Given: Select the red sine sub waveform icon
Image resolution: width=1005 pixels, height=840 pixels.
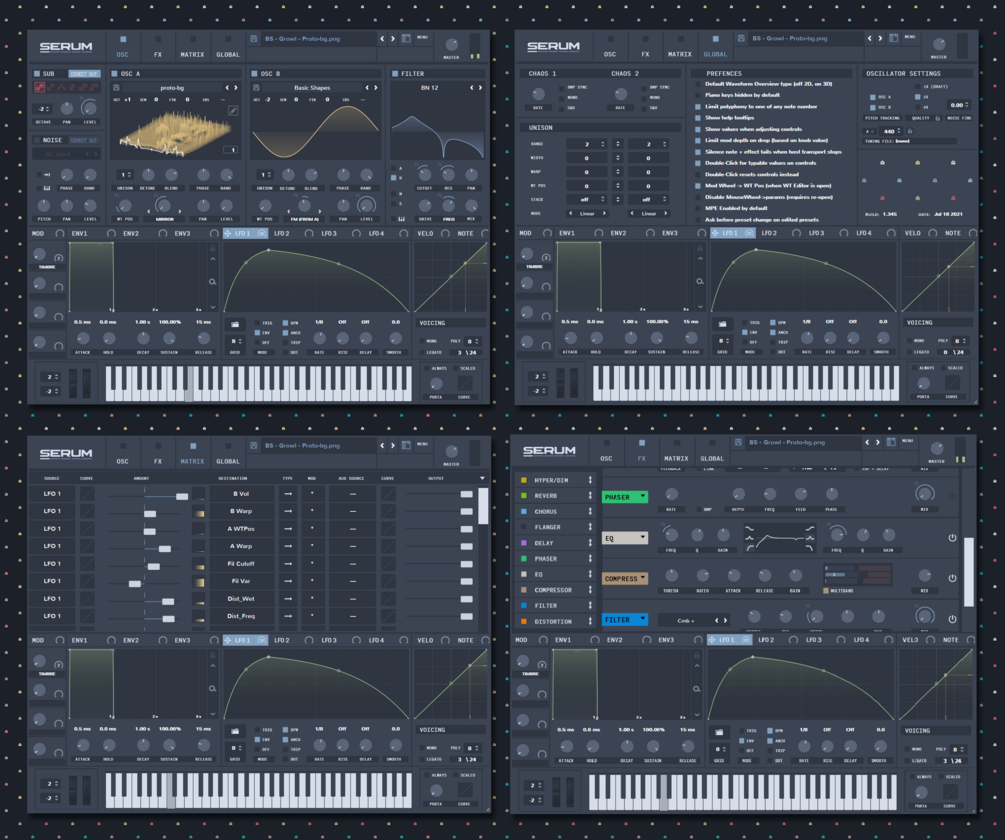Looking at the screenshot, I should click(40, 87).
